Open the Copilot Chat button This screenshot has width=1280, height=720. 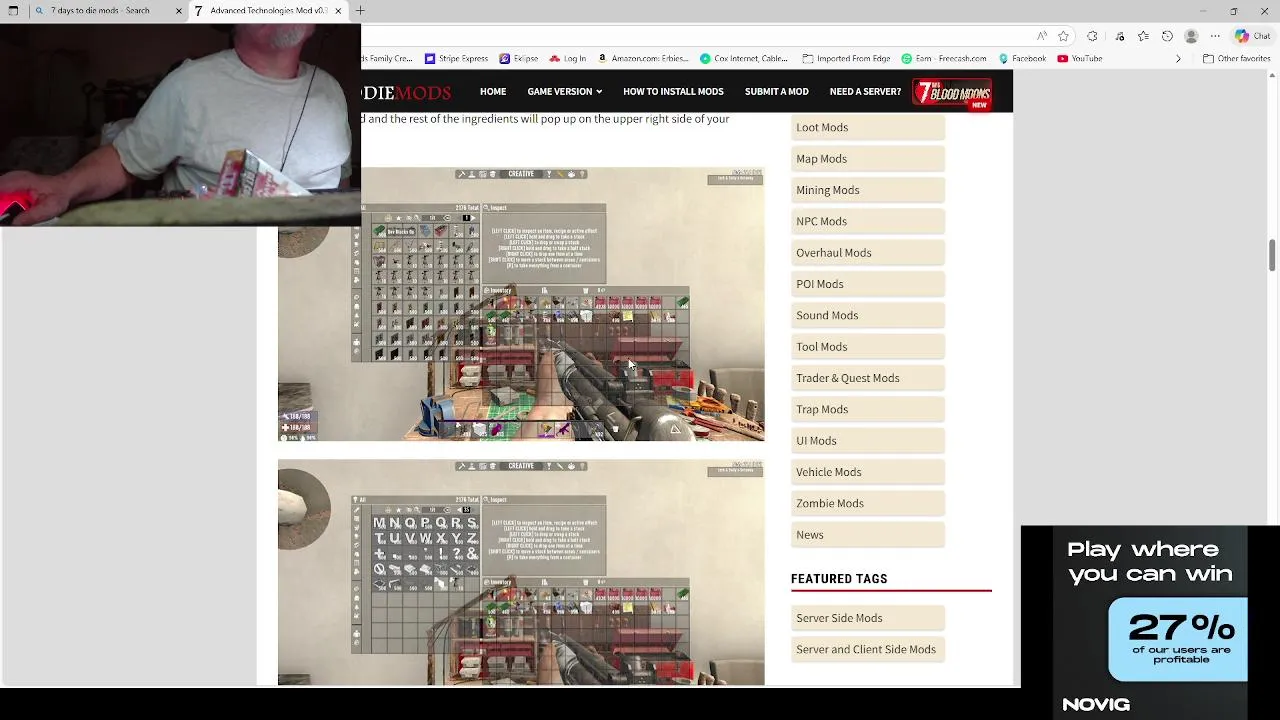1253,36
